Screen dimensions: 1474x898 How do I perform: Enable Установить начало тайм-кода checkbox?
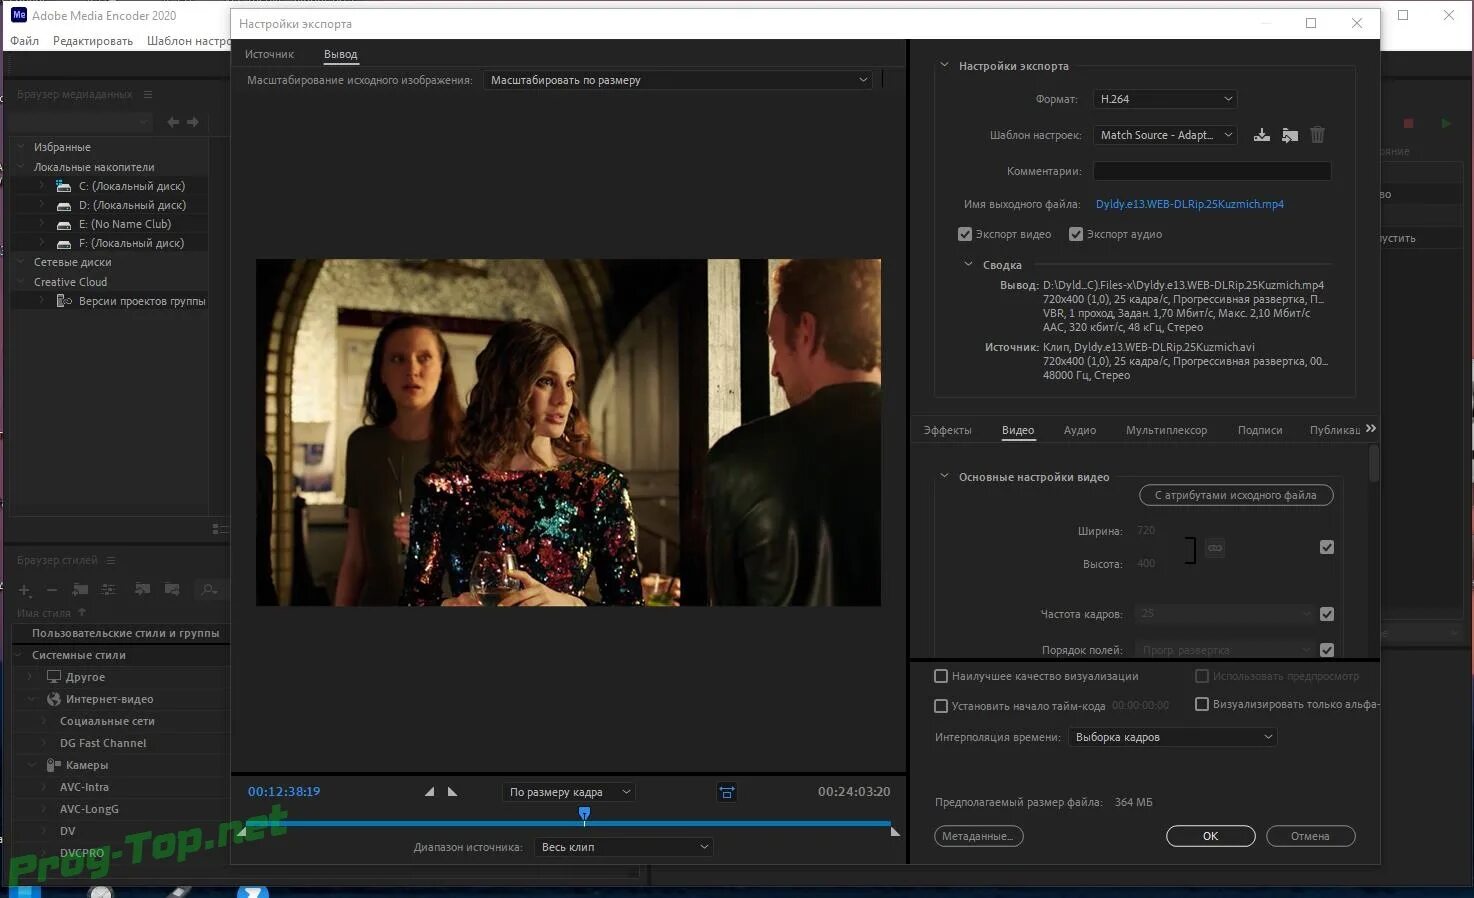[941, 706]
